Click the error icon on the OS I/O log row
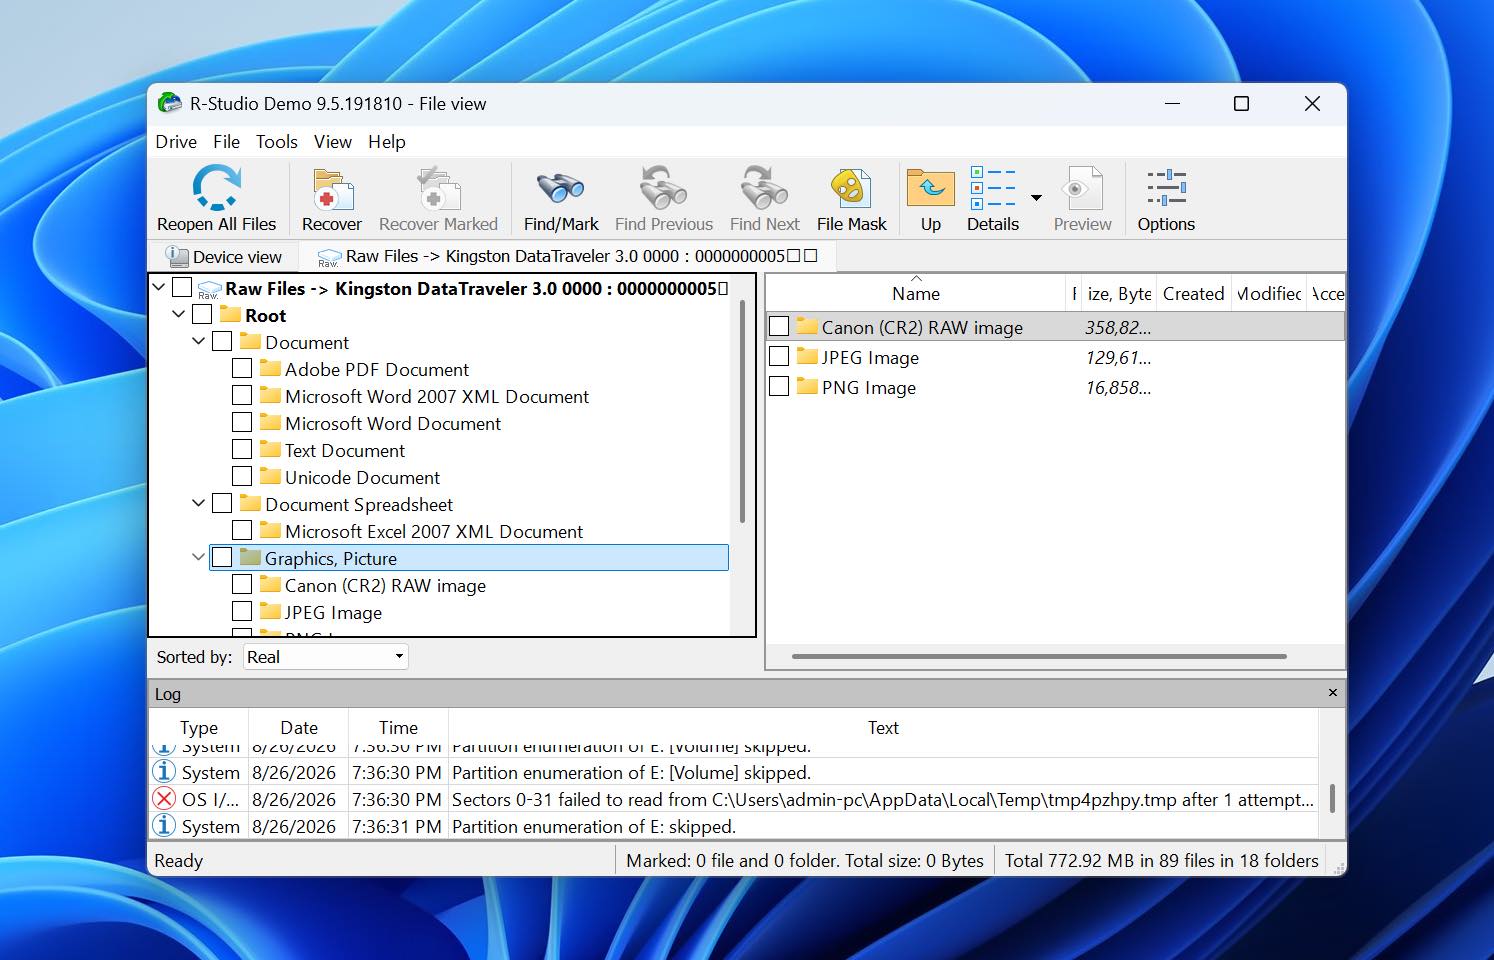 (164, 799)
